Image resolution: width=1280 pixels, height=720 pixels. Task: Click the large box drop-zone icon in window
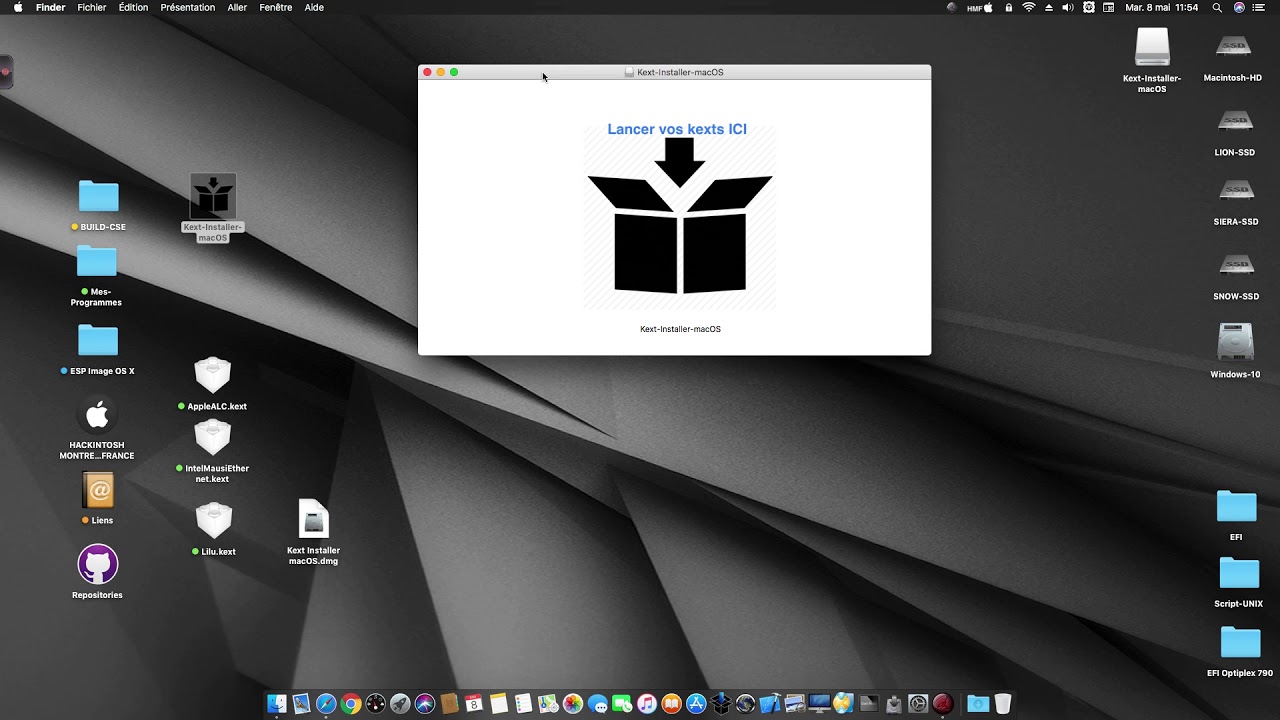click(680, 216)
